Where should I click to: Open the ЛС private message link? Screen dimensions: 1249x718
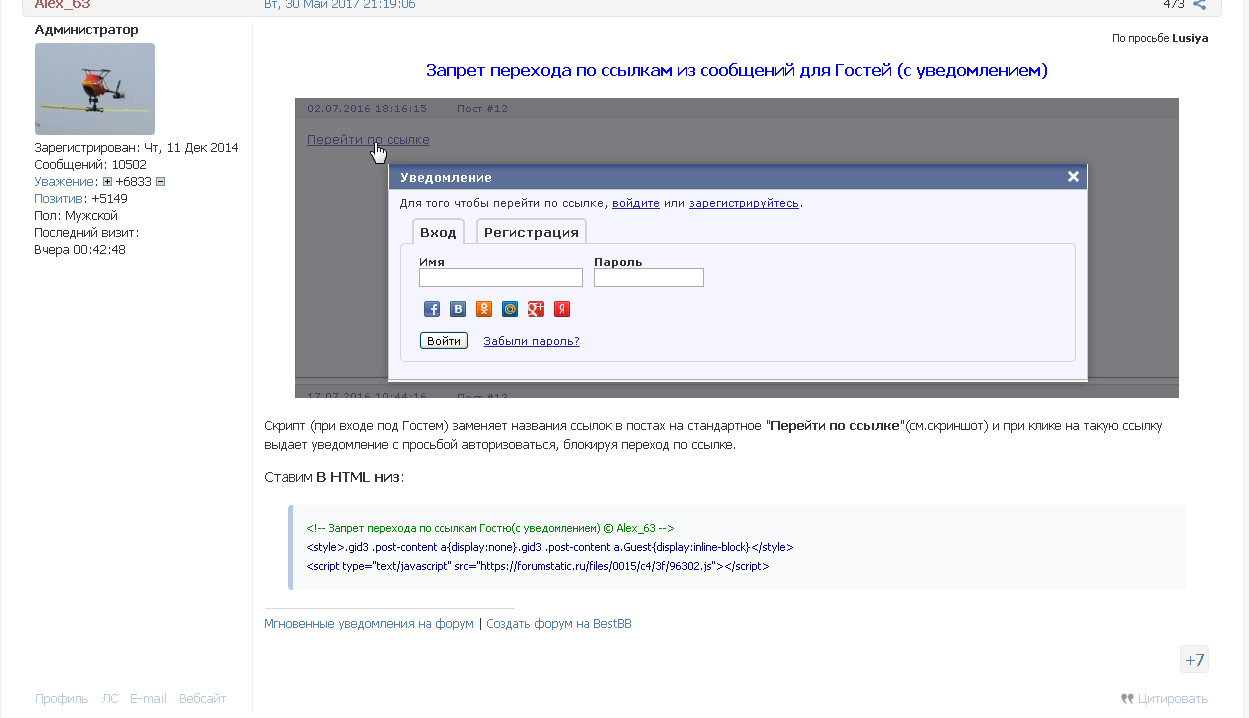(x=110, y=699)
